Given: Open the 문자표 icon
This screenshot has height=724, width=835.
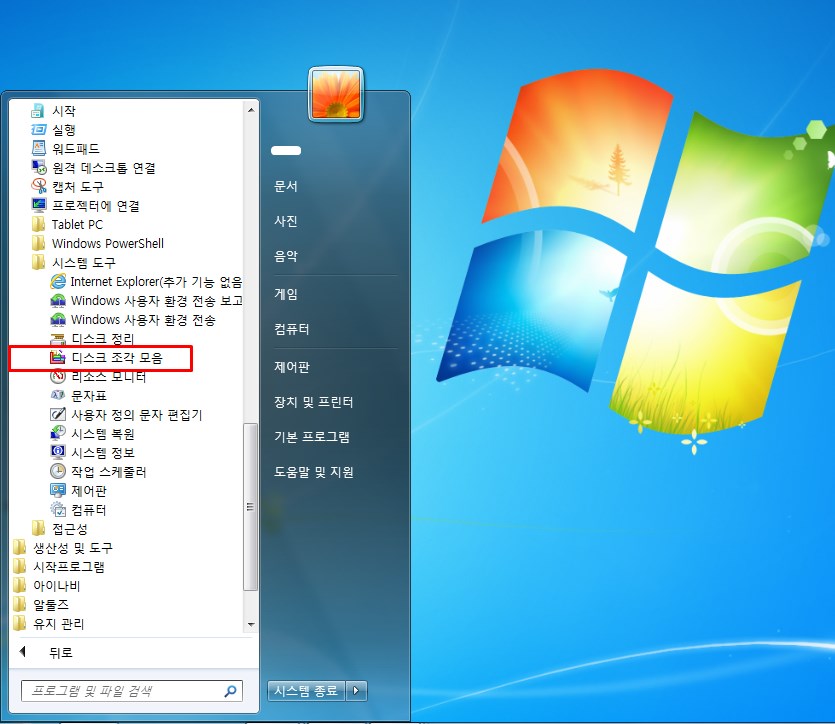Looking at the screenshot, I should click(58, 396).
